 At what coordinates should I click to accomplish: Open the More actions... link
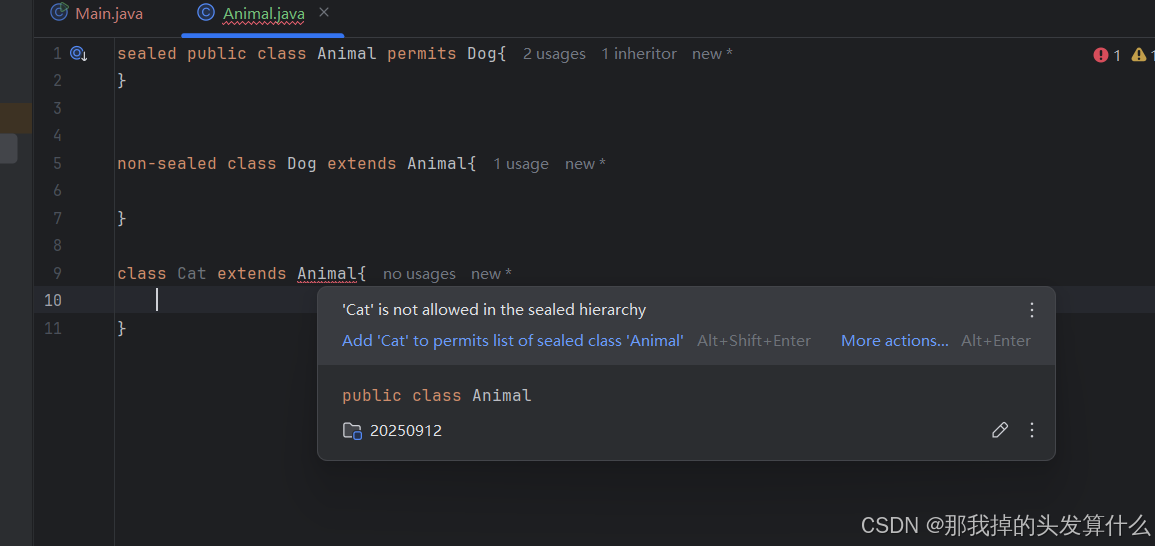[894, 341]
